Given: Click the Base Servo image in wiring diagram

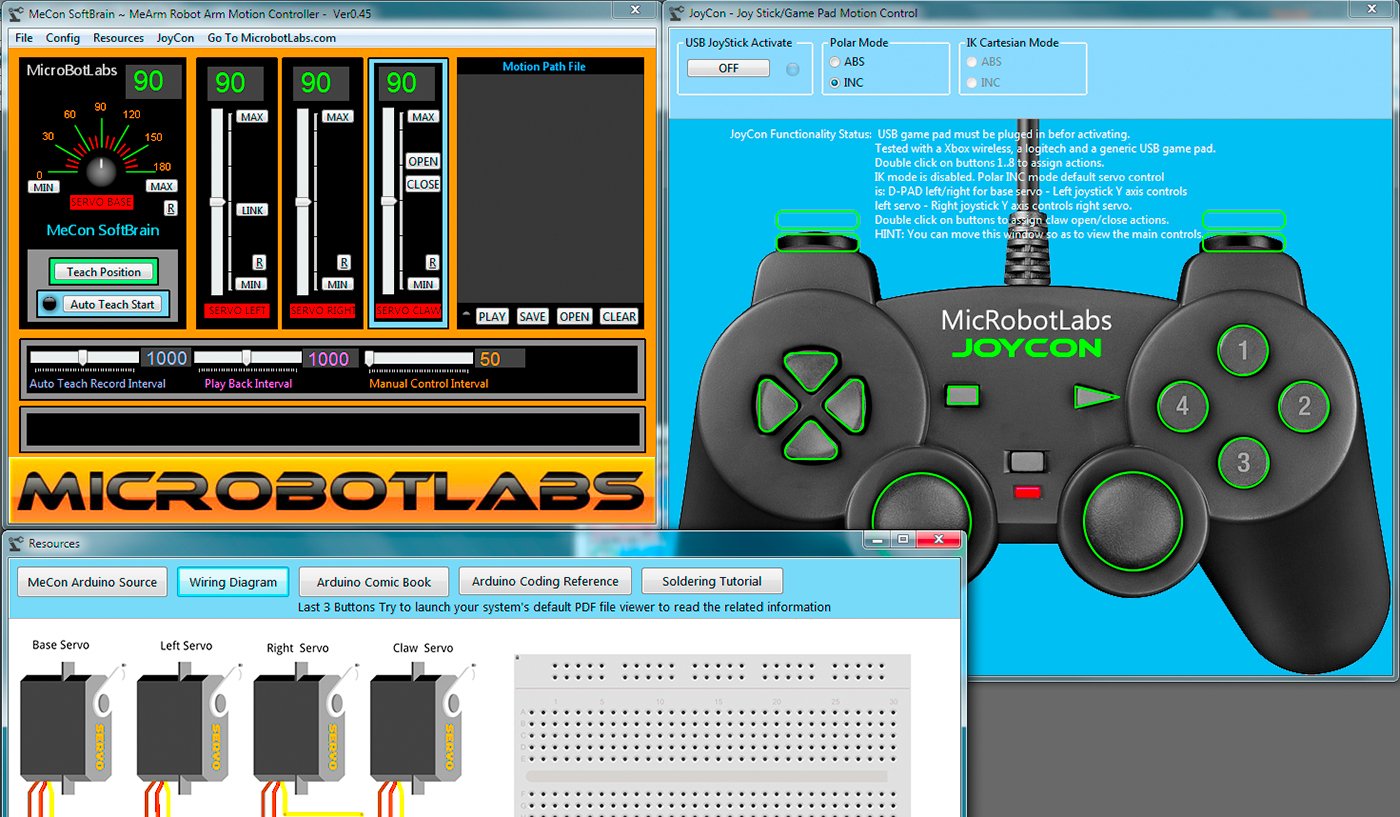Looking at the screenshot, I should (x=67, y=730).
